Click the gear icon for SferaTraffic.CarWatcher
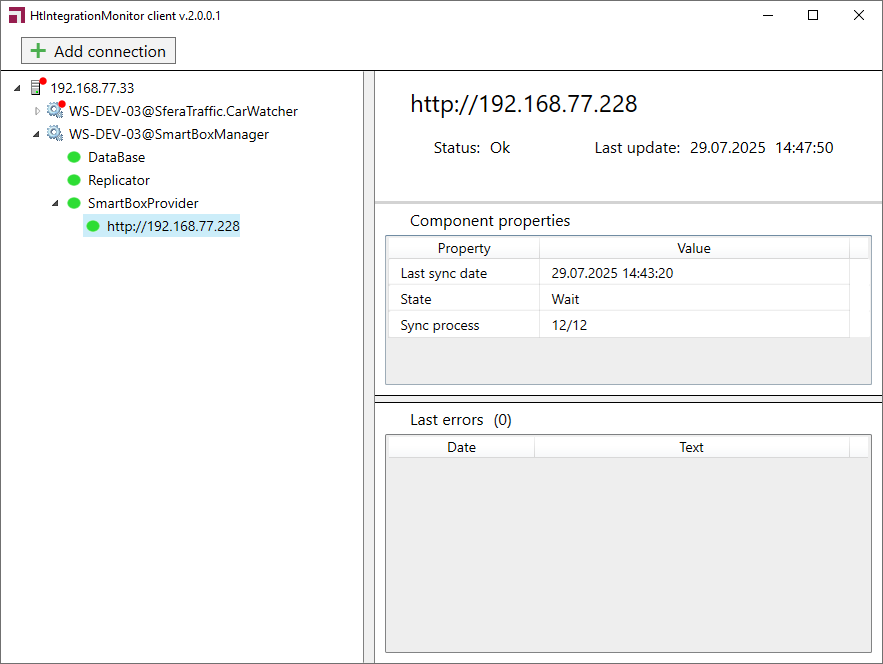Viewport: 883px width, 664px height. click(x=55, y=111)
